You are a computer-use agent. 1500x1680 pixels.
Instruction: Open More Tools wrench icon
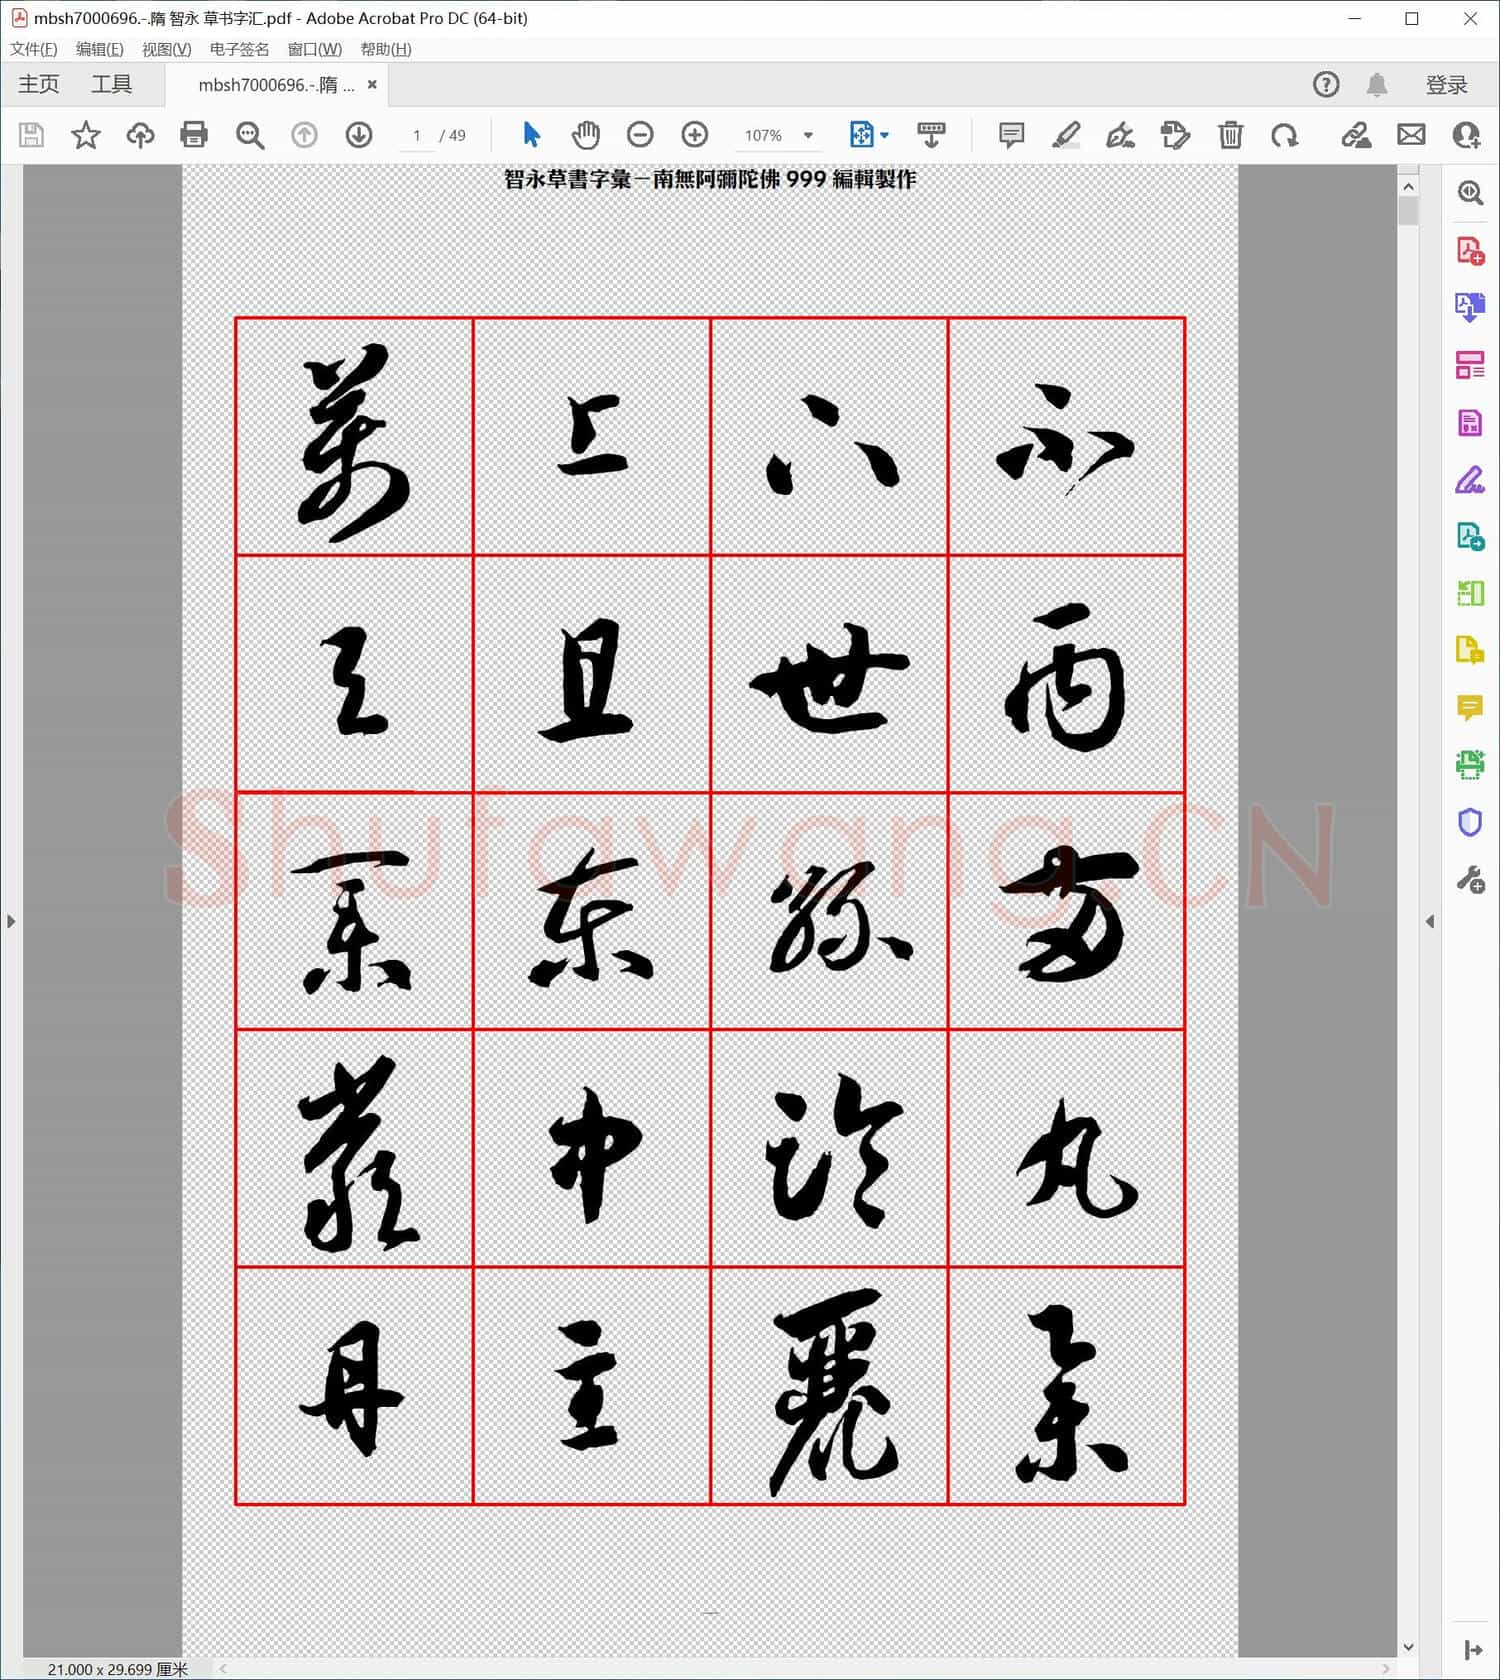[1469, 880]
